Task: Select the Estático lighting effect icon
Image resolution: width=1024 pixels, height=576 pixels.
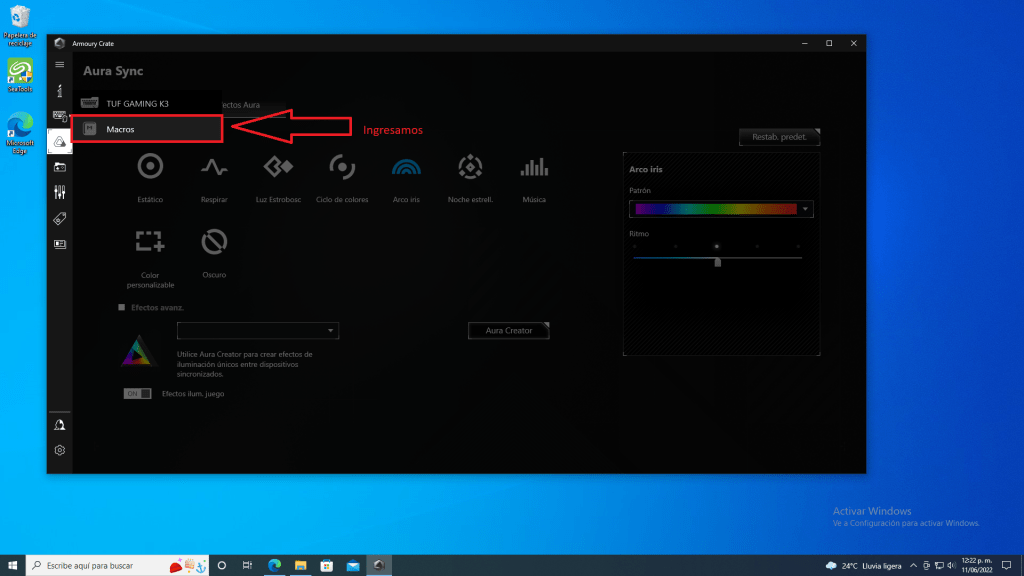Action: point(150,167)
